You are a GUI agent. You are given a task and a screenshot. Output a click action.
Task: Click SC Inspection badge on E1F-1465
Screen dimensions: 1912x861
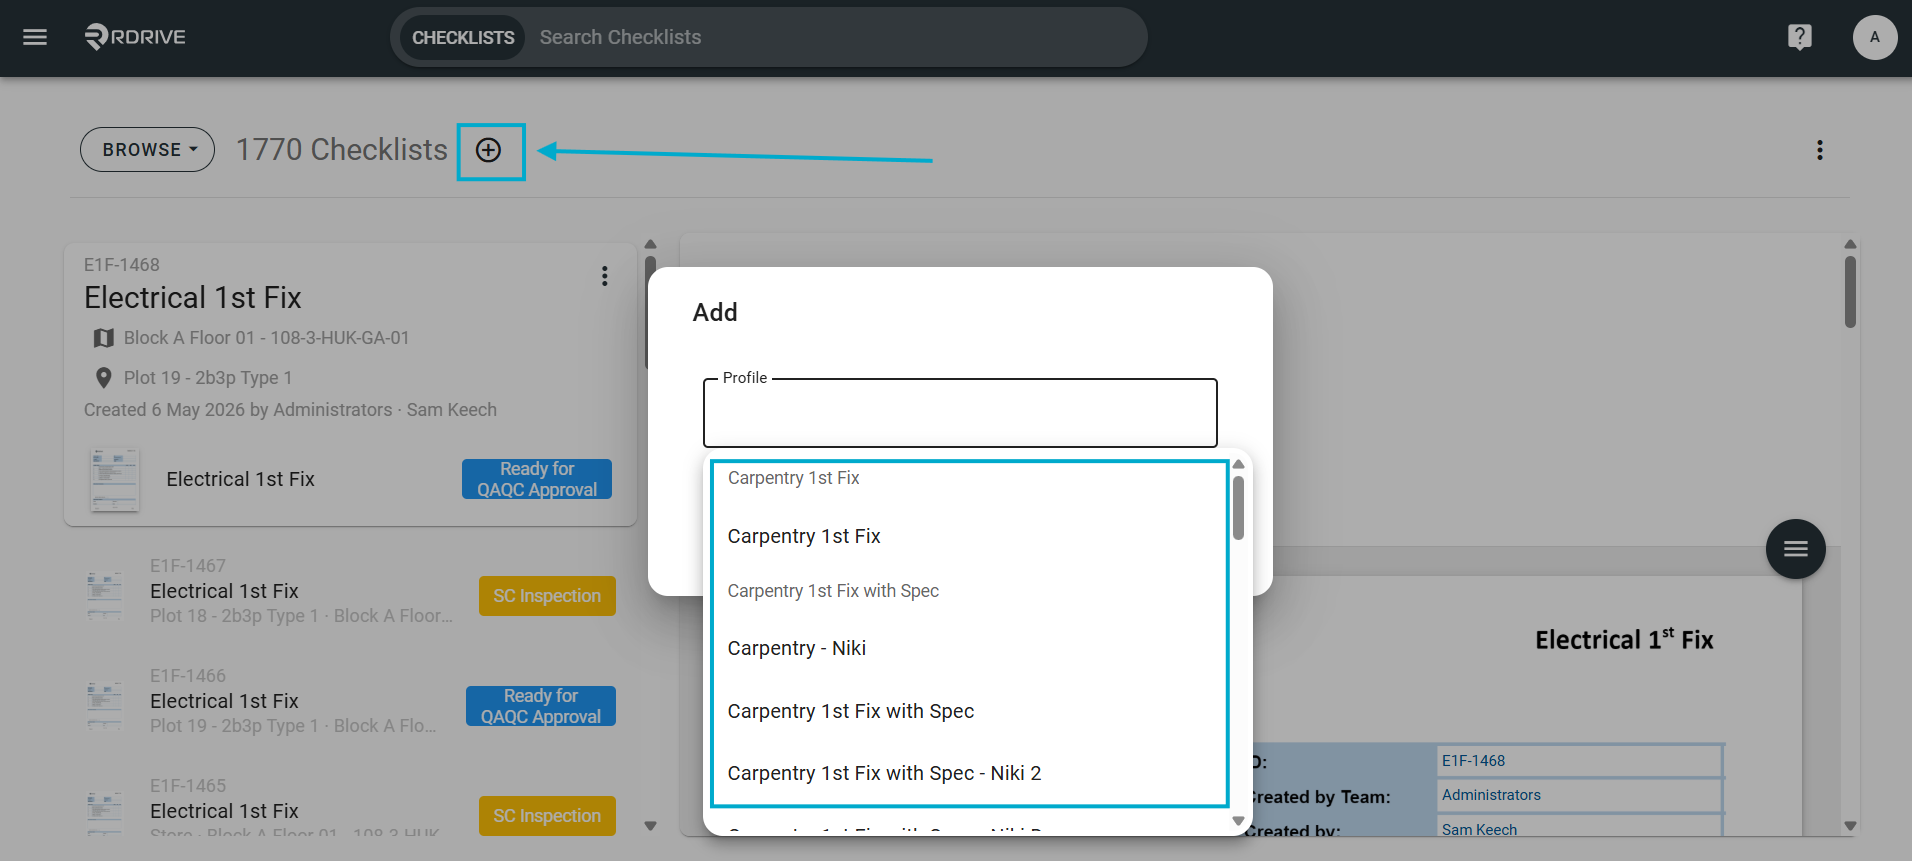pos(547,816)
